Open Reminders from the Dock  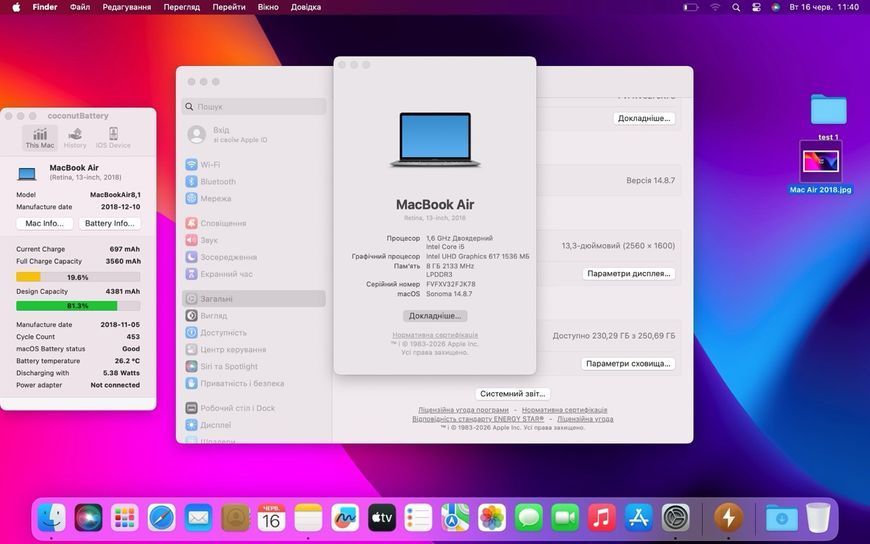click(x=418, y=518)
